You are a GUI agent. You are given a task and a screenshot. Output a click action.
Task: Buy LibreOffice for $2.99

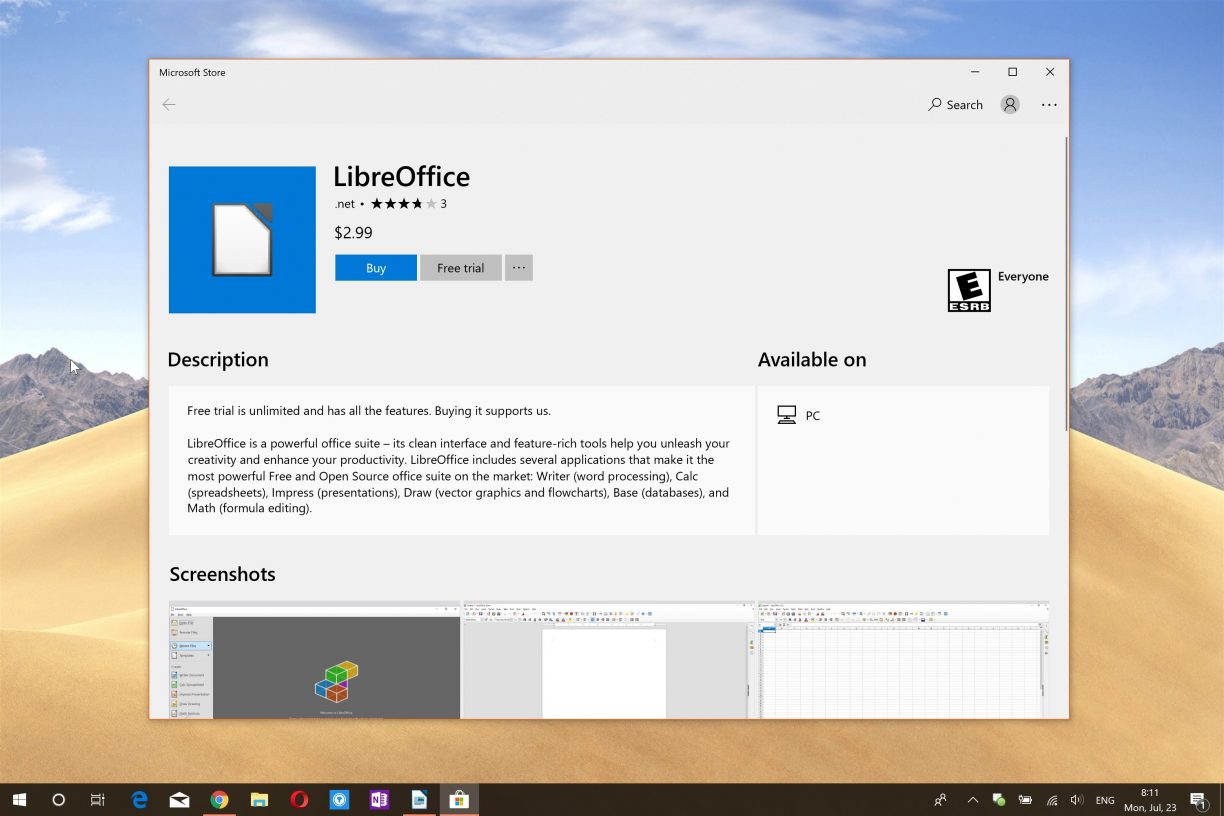click(376, 268)
